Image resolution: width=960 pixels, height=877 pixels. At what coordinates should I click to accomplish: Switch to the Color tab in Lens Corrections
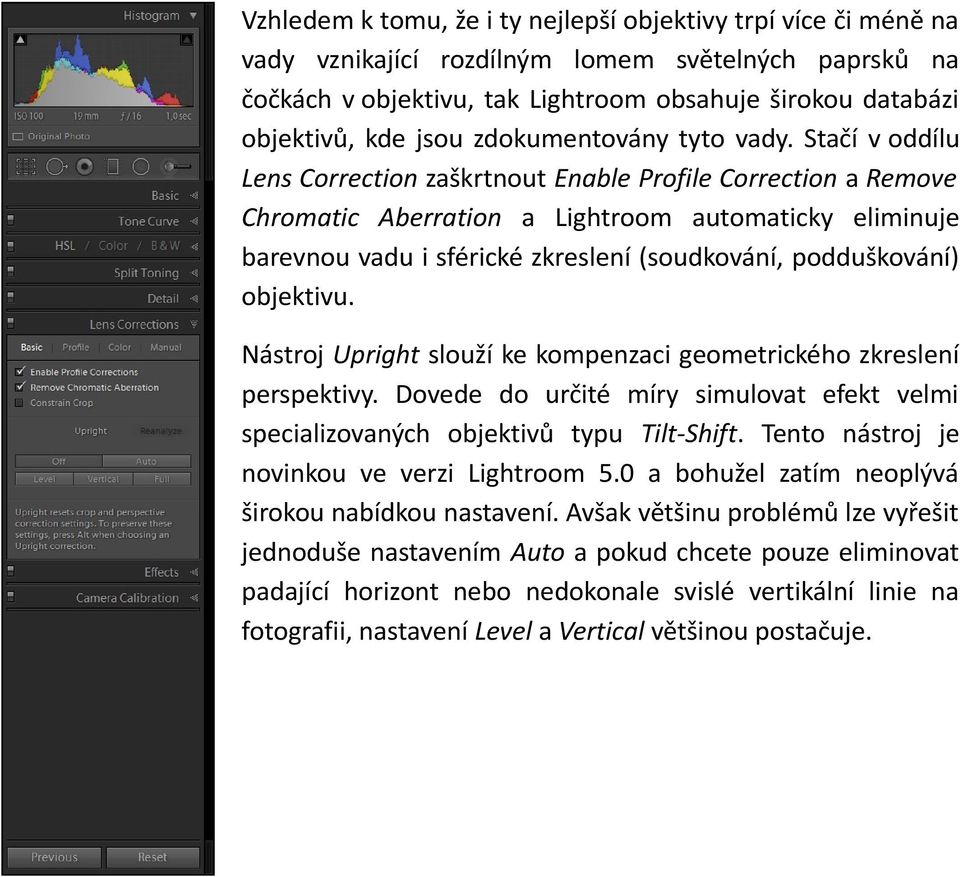119,347
